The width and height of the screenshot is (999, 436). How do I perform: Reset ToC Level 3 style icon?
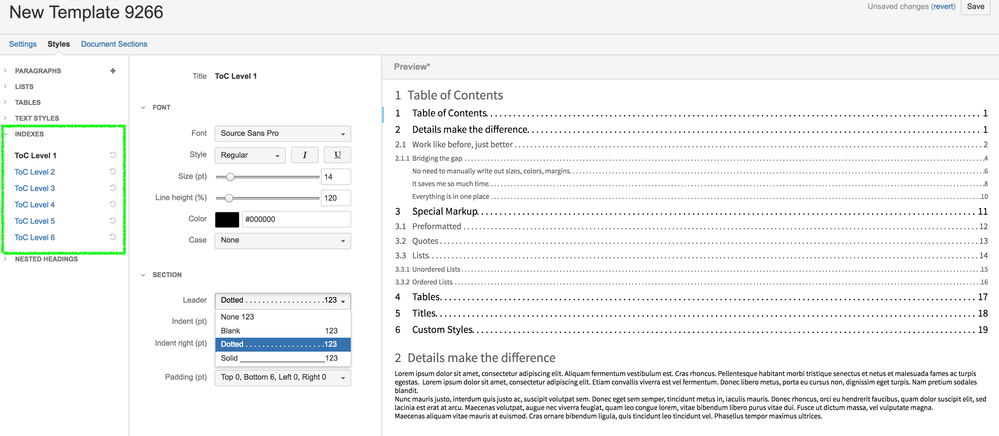(112, 188)
